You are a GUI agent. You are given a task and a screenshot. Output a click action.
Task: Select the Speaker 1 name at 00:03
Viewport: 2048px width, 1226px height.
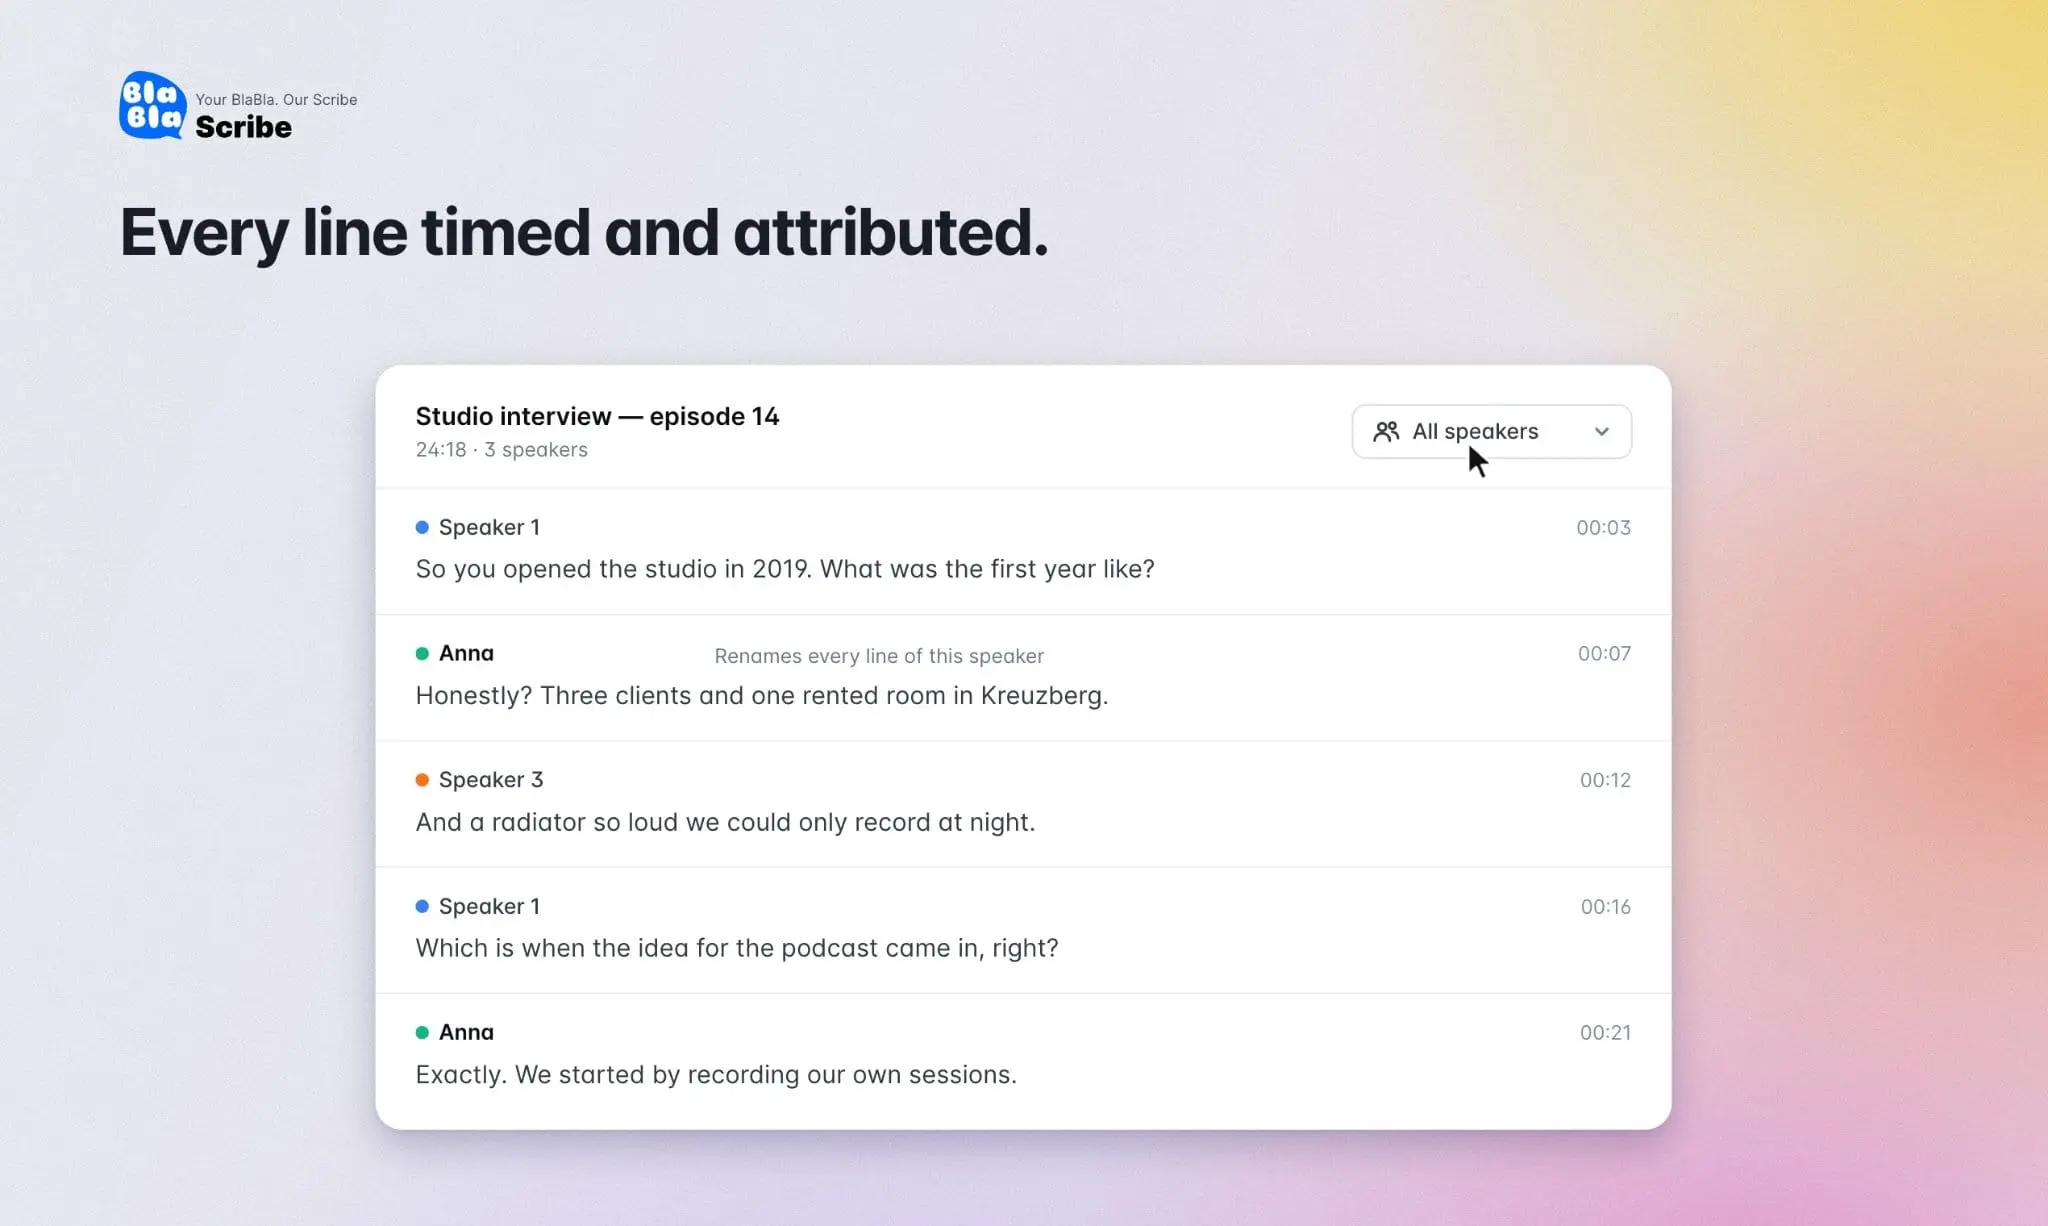point(489,527)
